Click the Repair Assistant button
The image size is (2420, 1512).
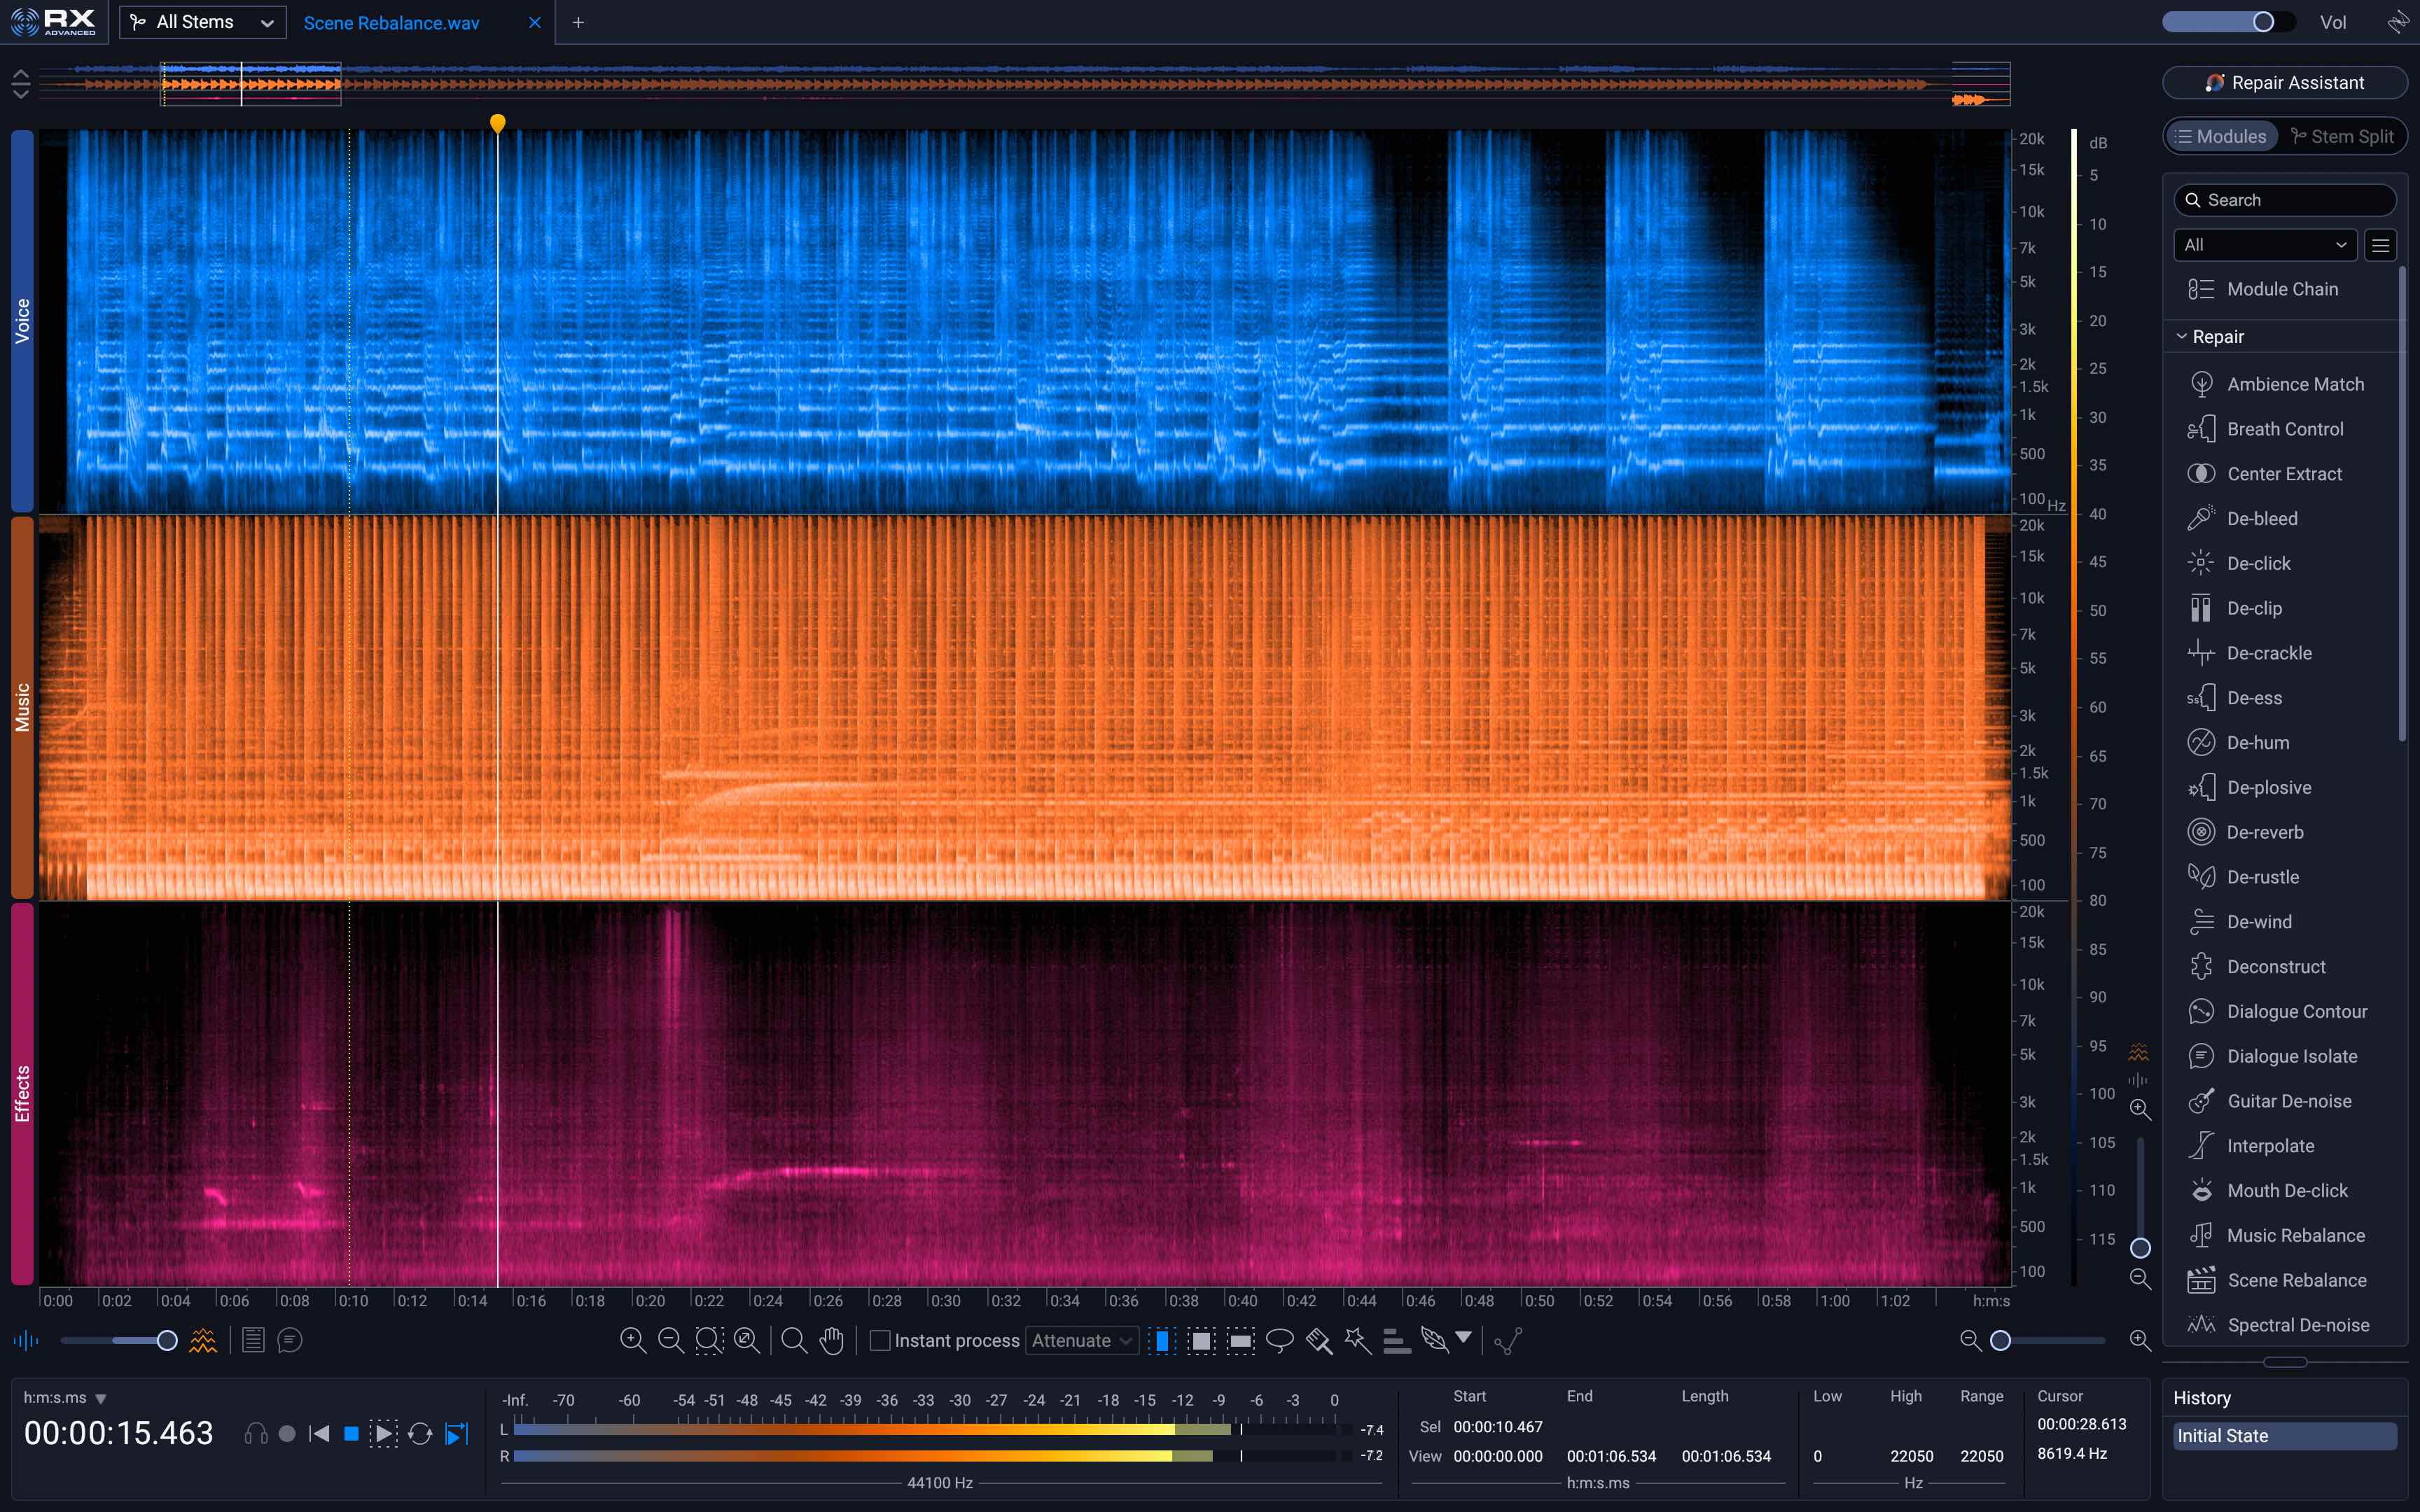[2284, 83]
